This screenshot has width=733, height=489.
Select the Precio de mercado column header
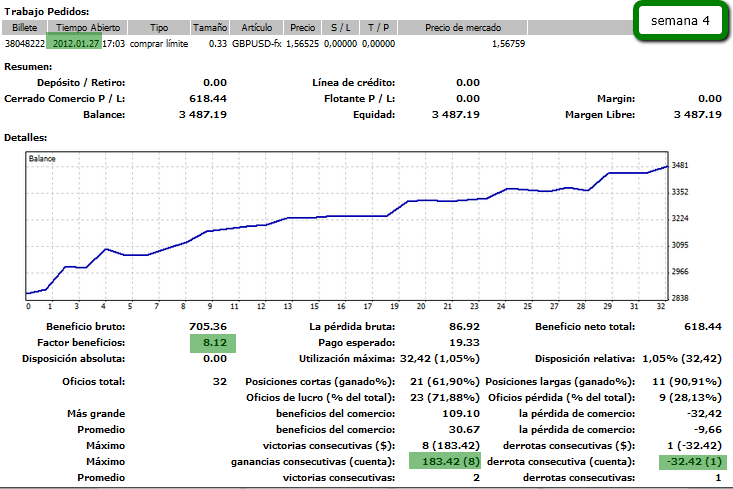point(462,28)
